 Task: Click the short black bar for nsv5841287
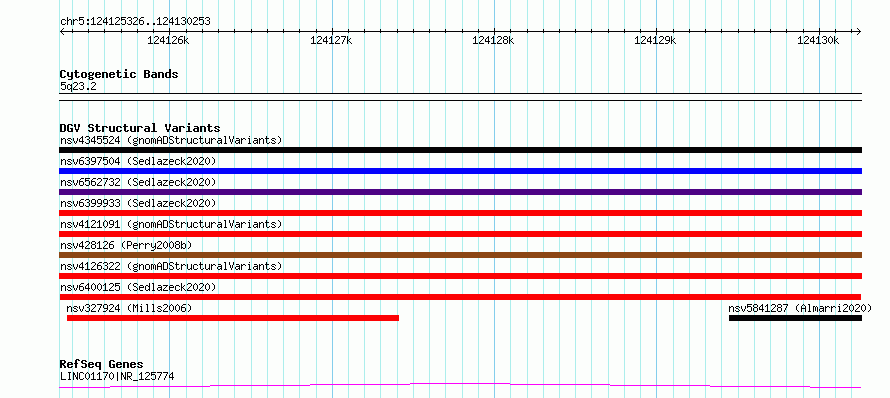pos(795,318)
